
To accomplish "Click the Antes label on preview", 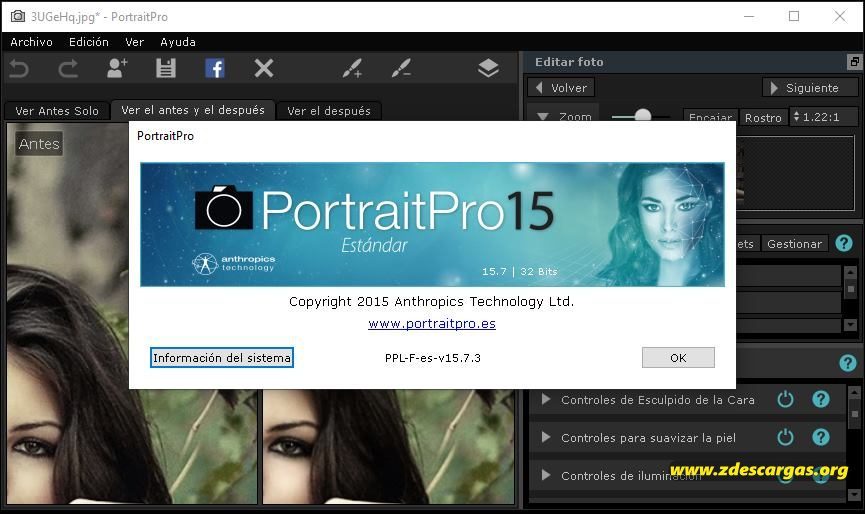I will coord(39,143).
